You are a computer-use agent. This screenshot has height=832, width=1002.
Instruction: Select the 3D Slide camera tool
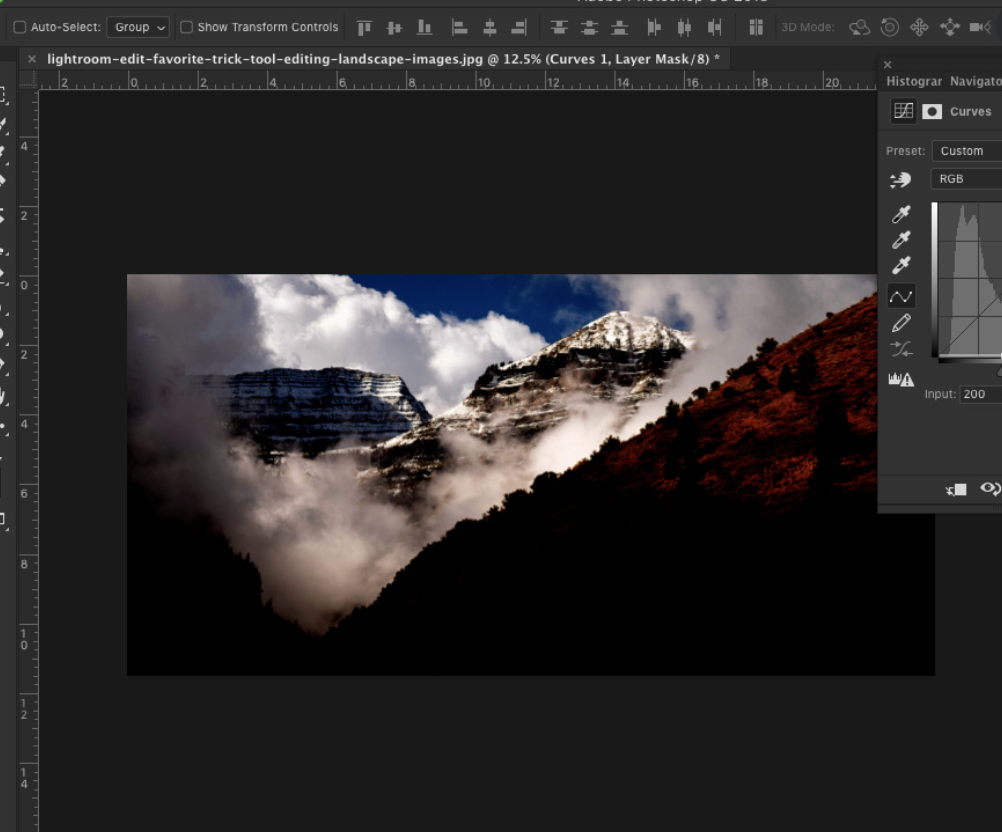(x=950, y=27)
